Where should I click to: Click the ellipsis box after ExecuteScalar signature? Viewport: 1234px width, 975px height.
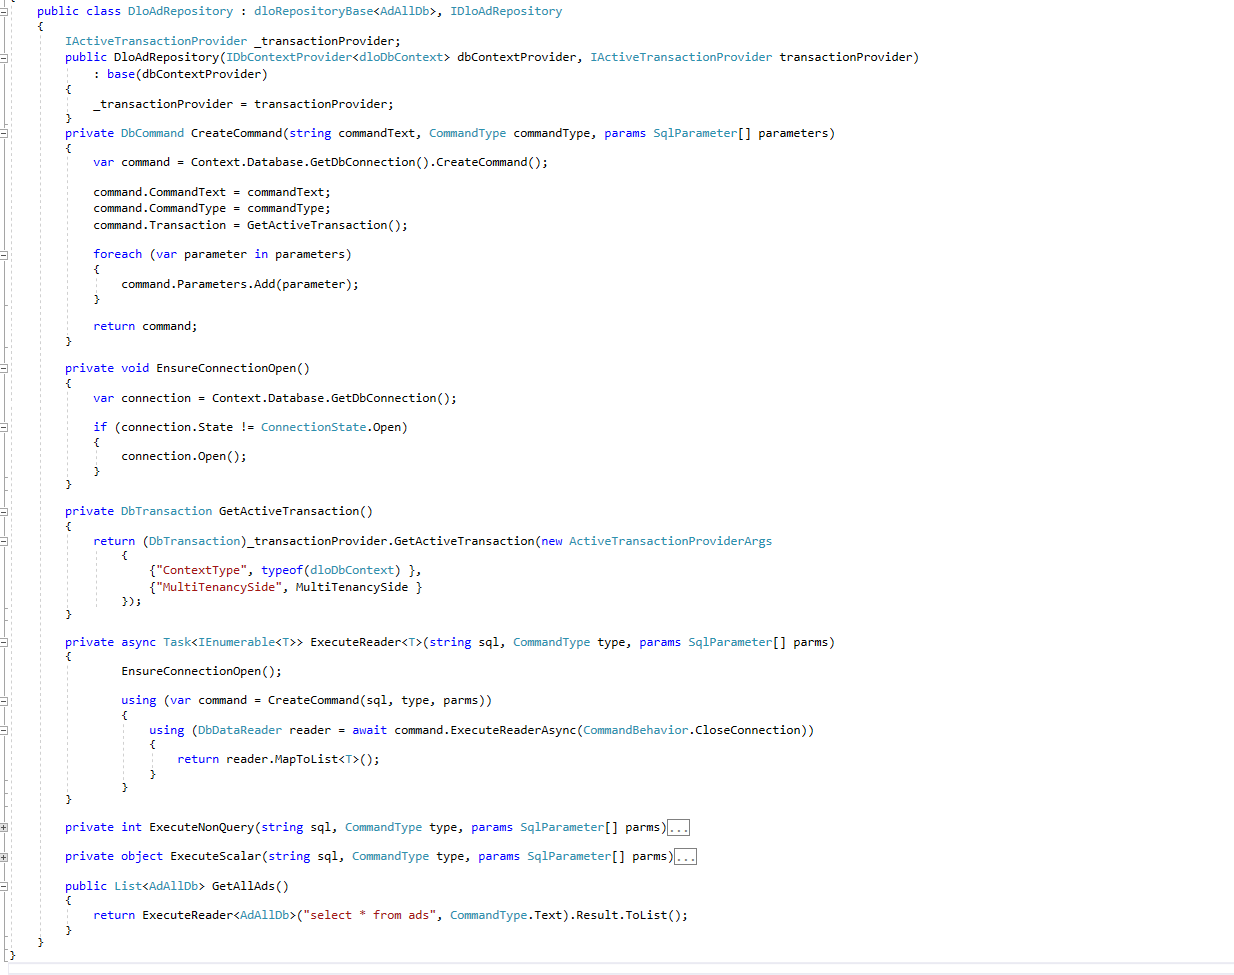[686, 857]
